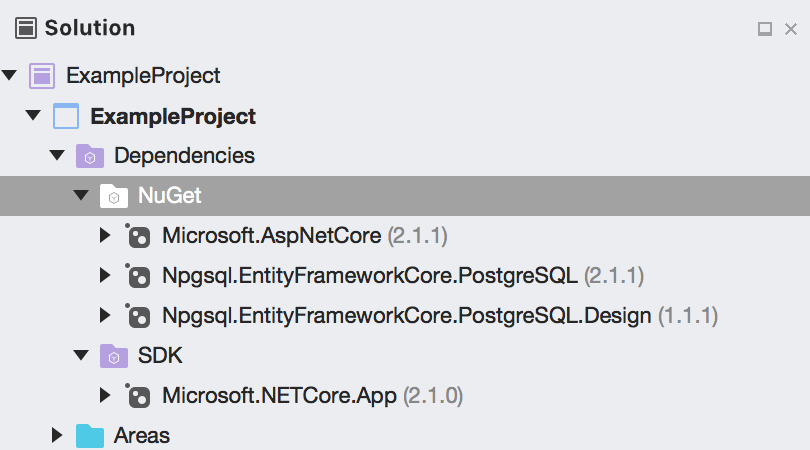Click the NuGet folder icon
The height and width of the screenshot is (450, 810).
point(114,196)
